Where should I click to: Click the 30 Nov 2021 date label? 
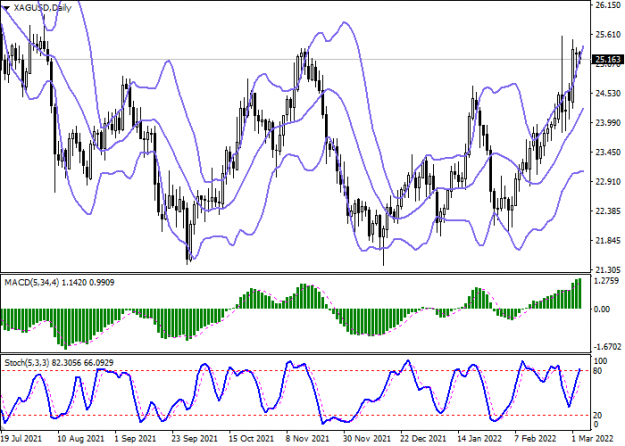pos(367,439)
